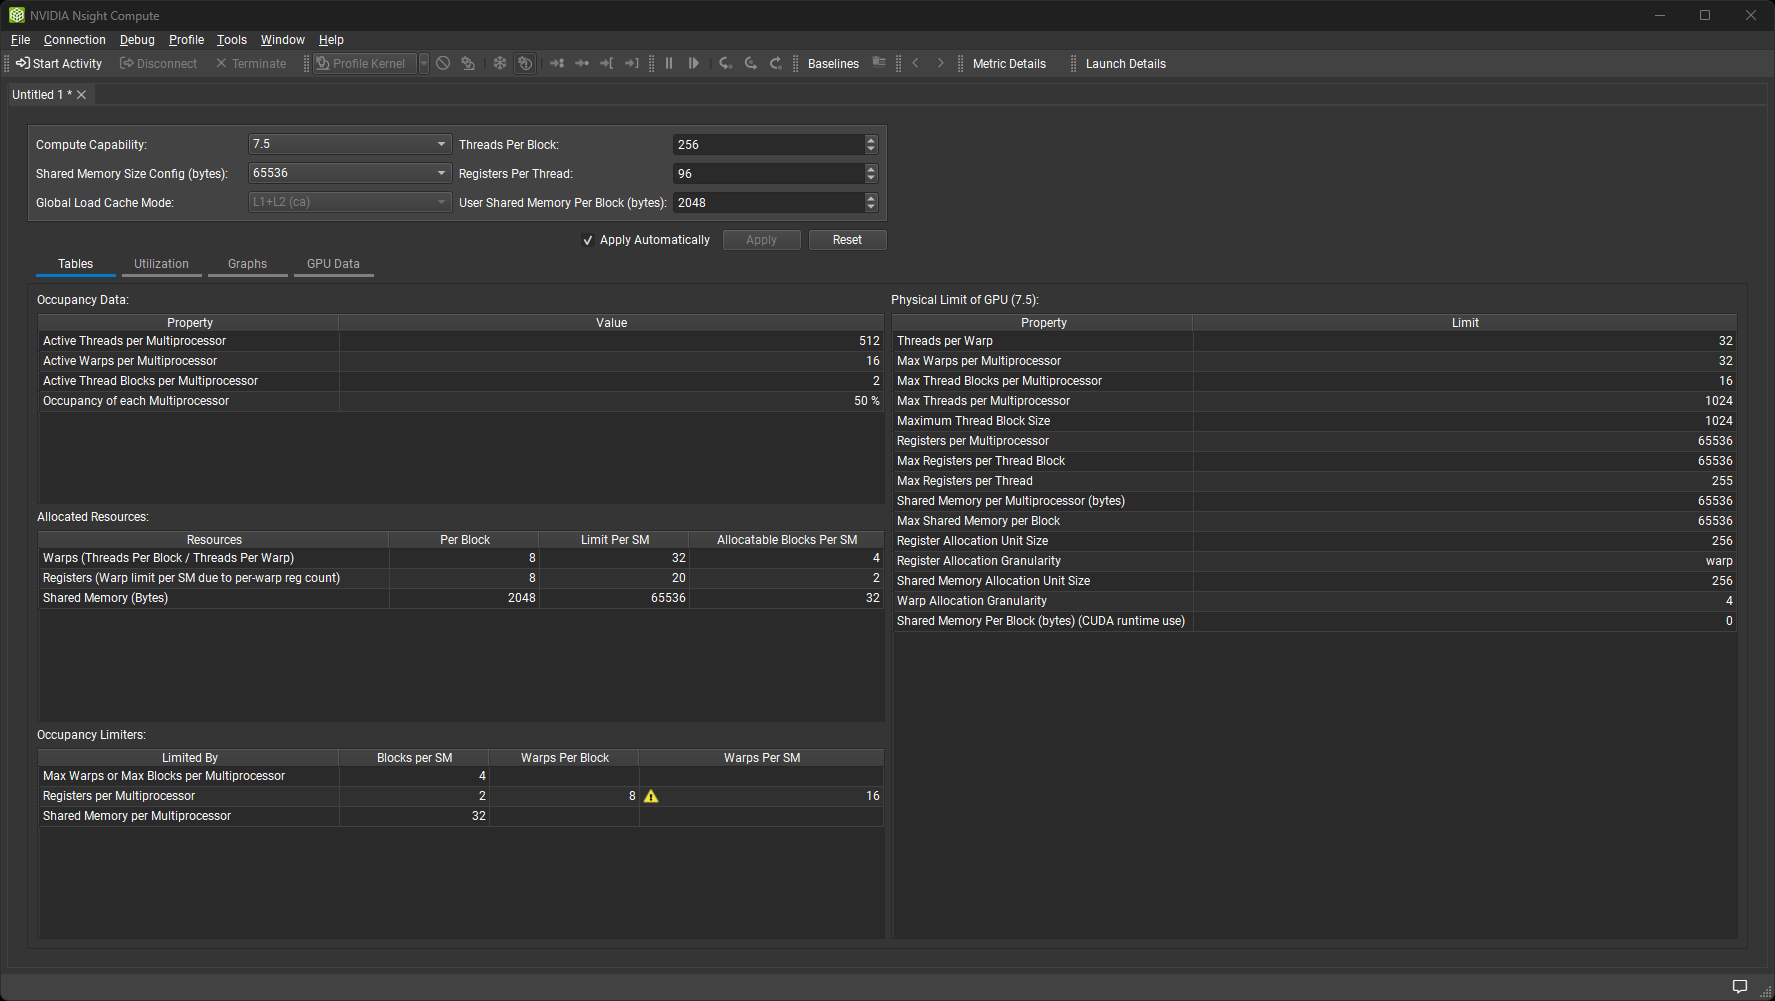Open the dropdown arrow next to Profile Kernel
Viewport: 1775px width, 1001px height.
424,64
